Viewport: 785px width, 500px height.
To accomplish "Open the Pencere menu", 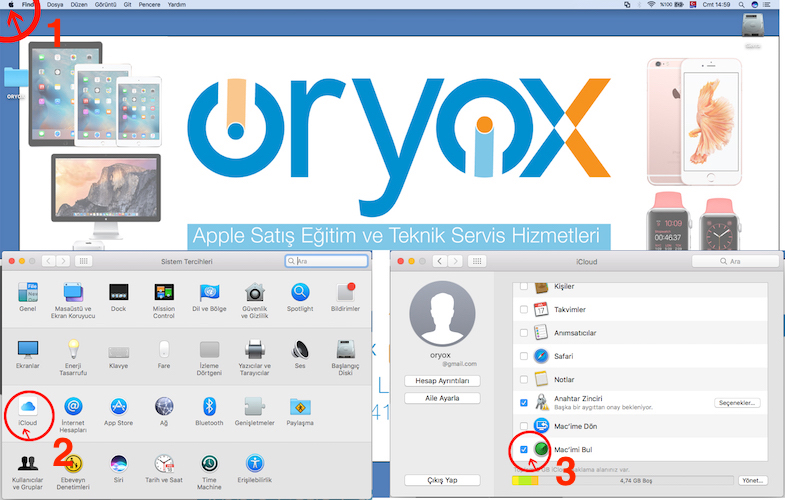I will coord(150,5).
